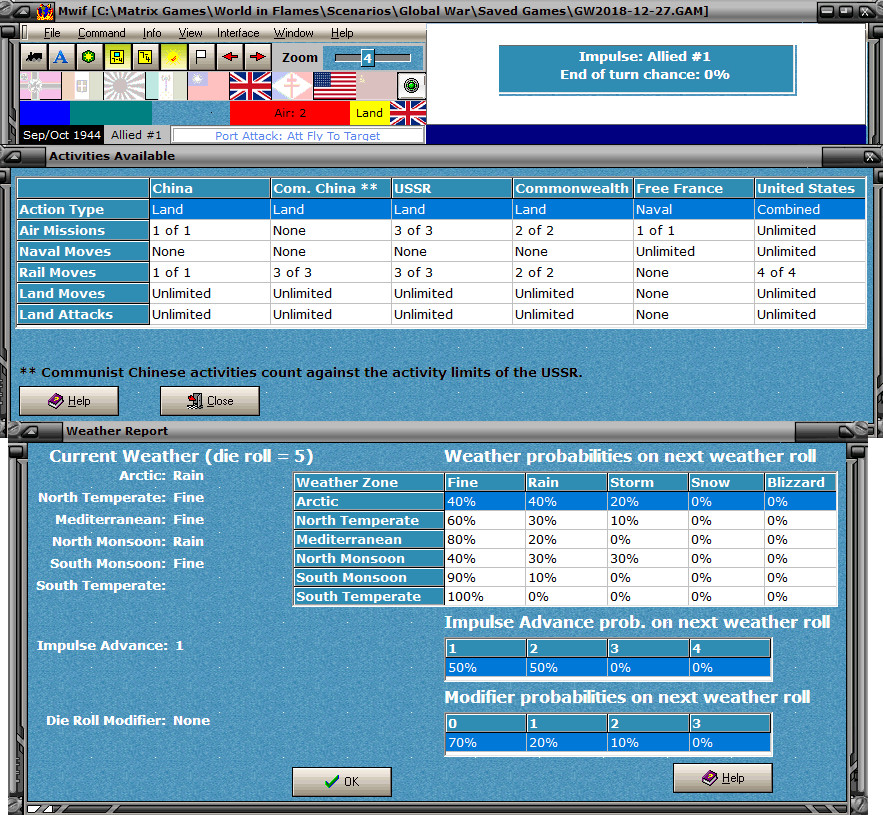883x815 pixels.
Task: Open the Window menu
Action: [293, 33]
